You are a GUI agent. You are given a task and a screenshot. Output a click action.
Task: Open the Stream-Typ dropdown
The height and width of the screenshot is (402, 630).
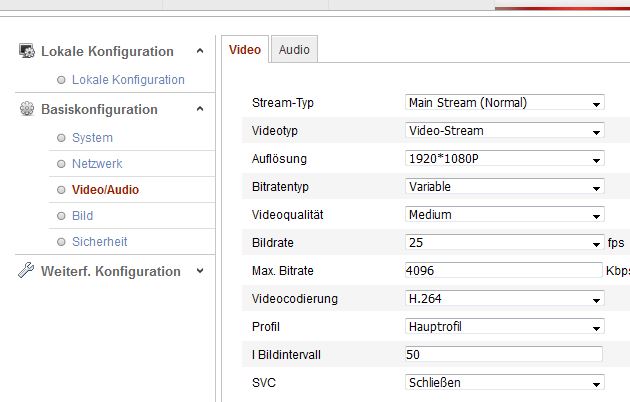(x=504, y=102)
